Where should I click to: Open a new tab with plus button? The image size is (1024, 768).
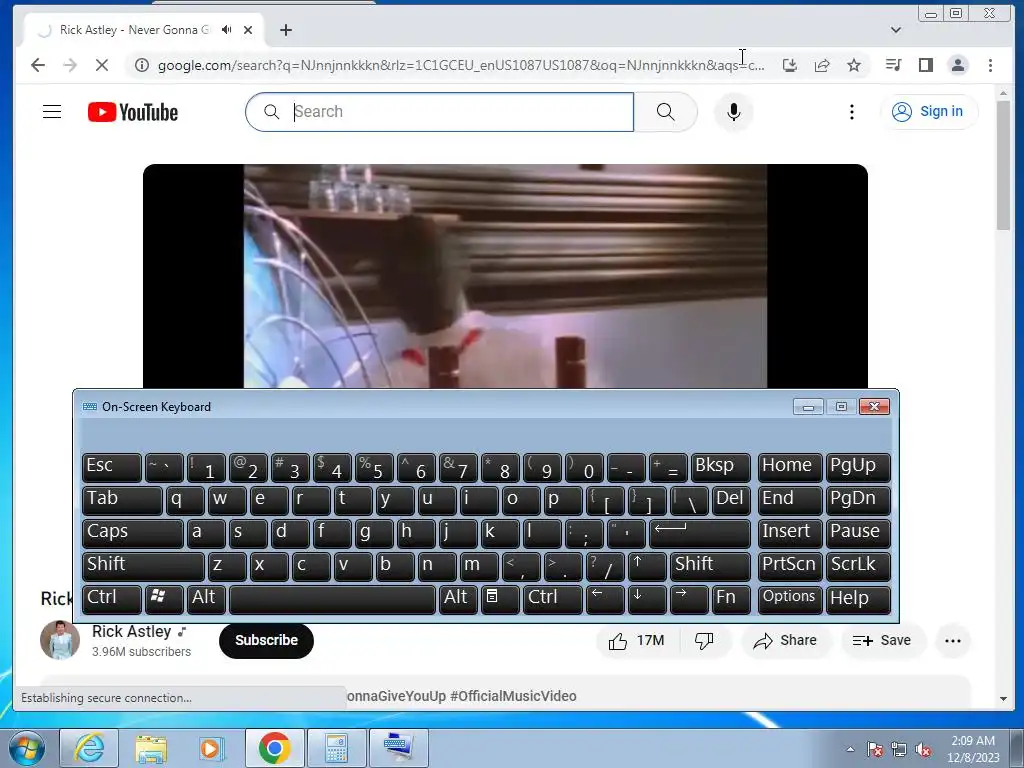point(285,29)
